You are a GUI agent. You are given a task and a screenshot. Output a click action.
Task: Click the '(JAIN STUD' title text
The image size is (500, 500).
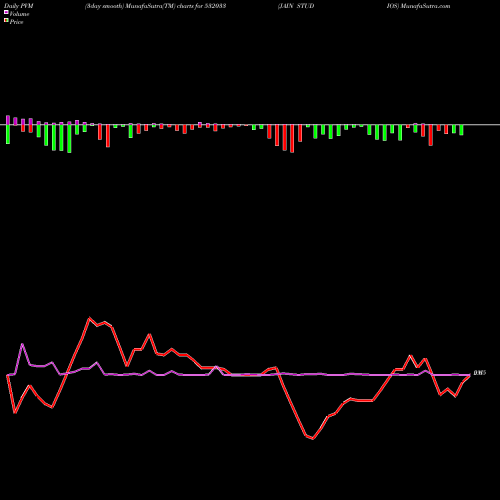[296, 6]
